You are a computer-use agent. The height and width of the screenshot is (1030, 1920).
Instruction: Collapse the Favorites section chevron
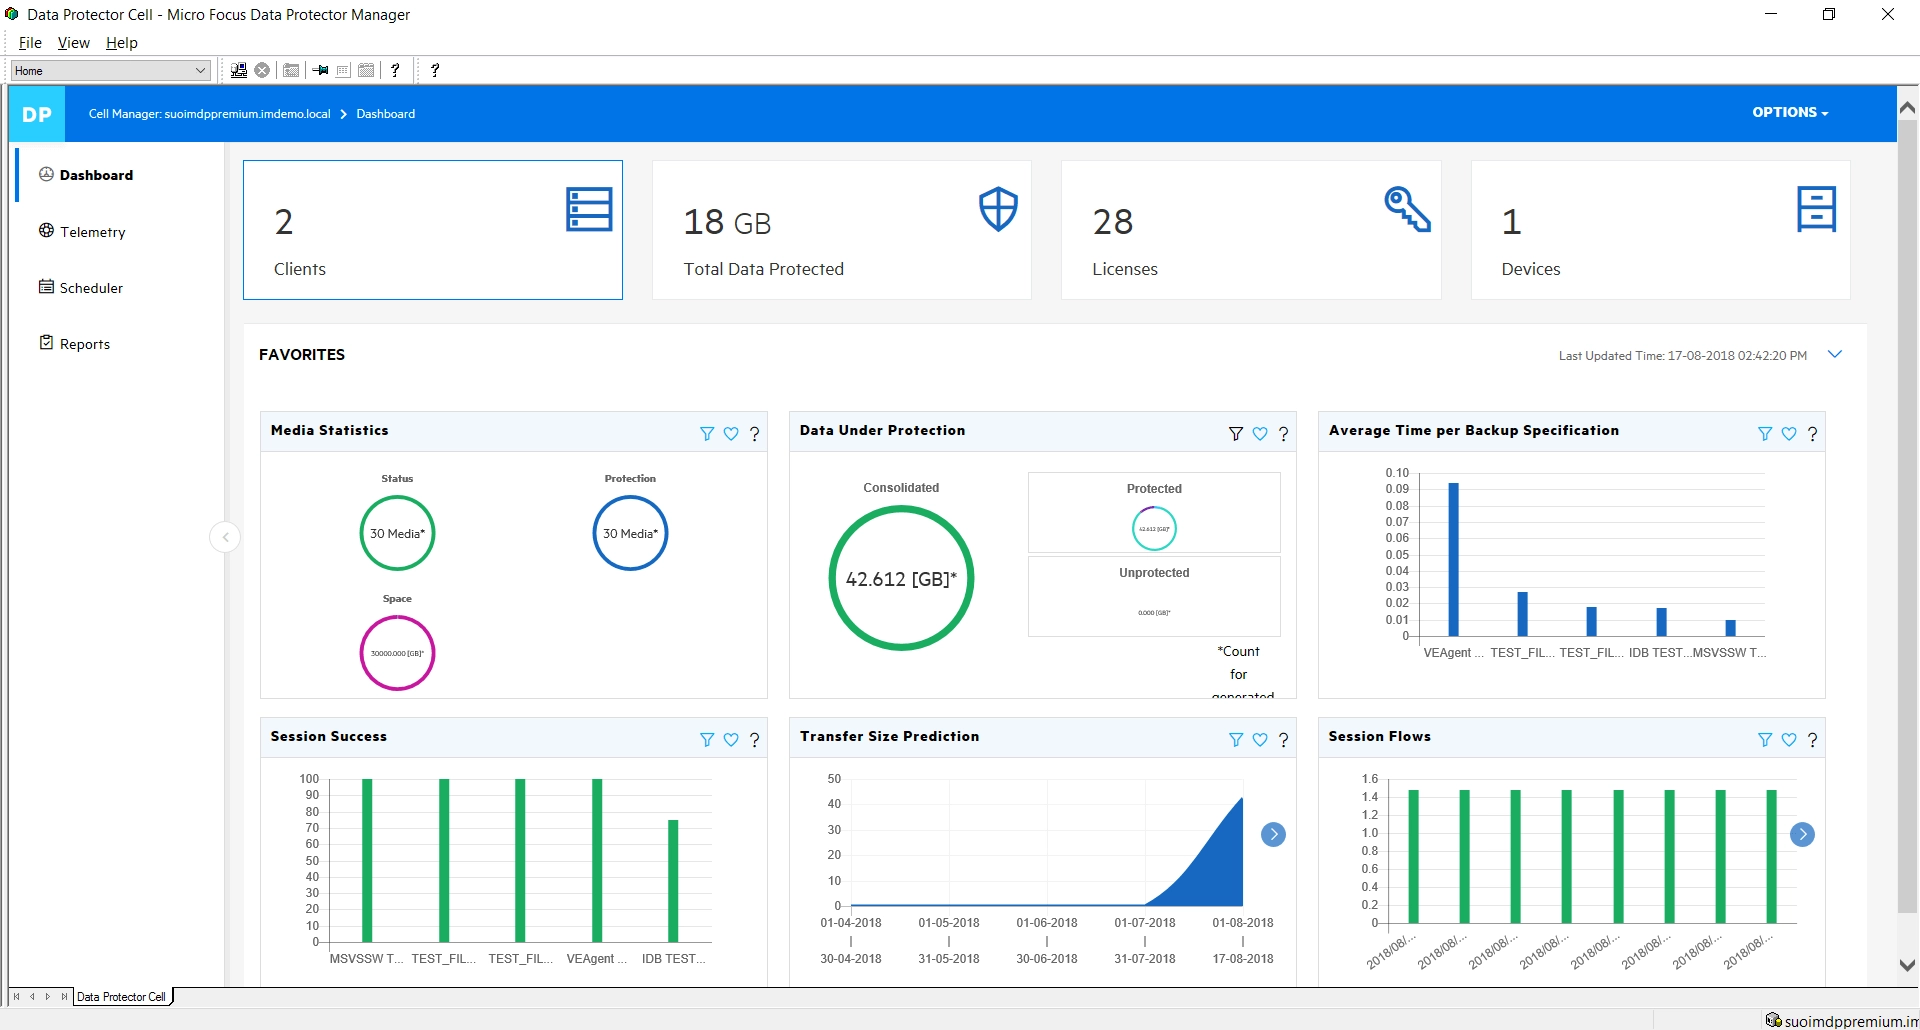(x=1835, y=354)
